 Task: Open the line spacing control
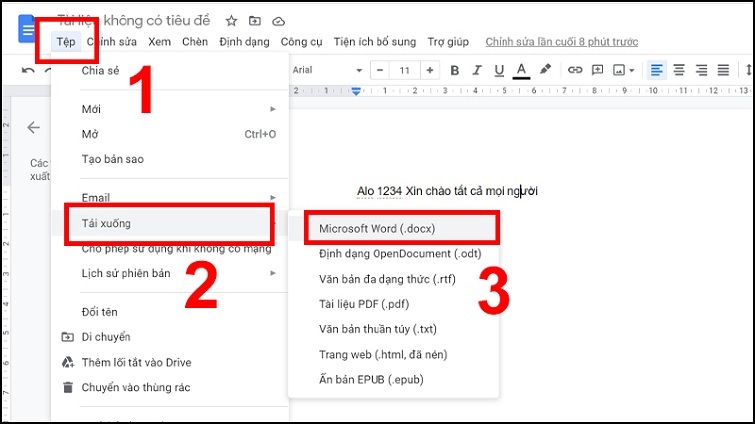coord(749,70)
